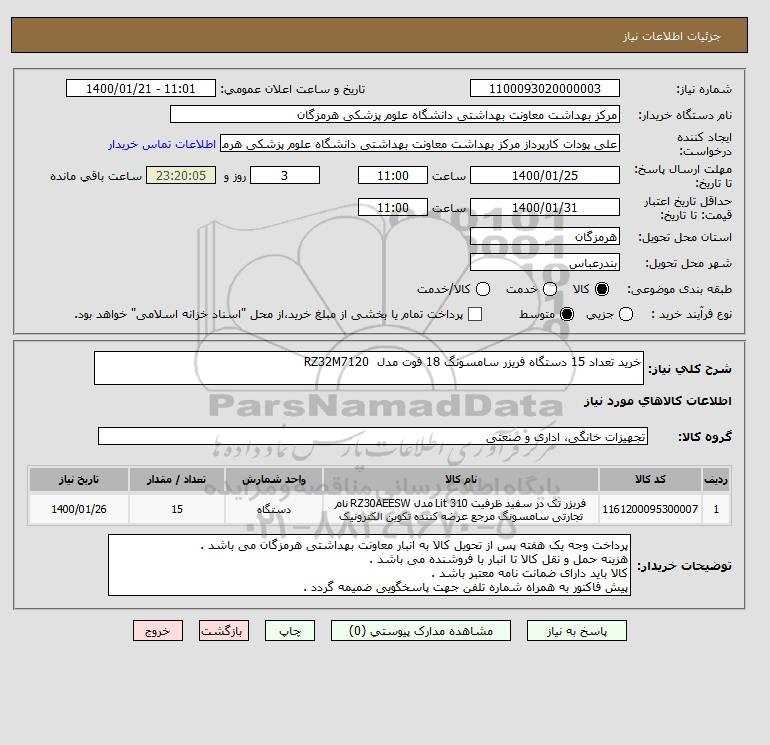Click the نام کالا column header
The width and height of the screenshot is (770, 745).
[461, 479]
